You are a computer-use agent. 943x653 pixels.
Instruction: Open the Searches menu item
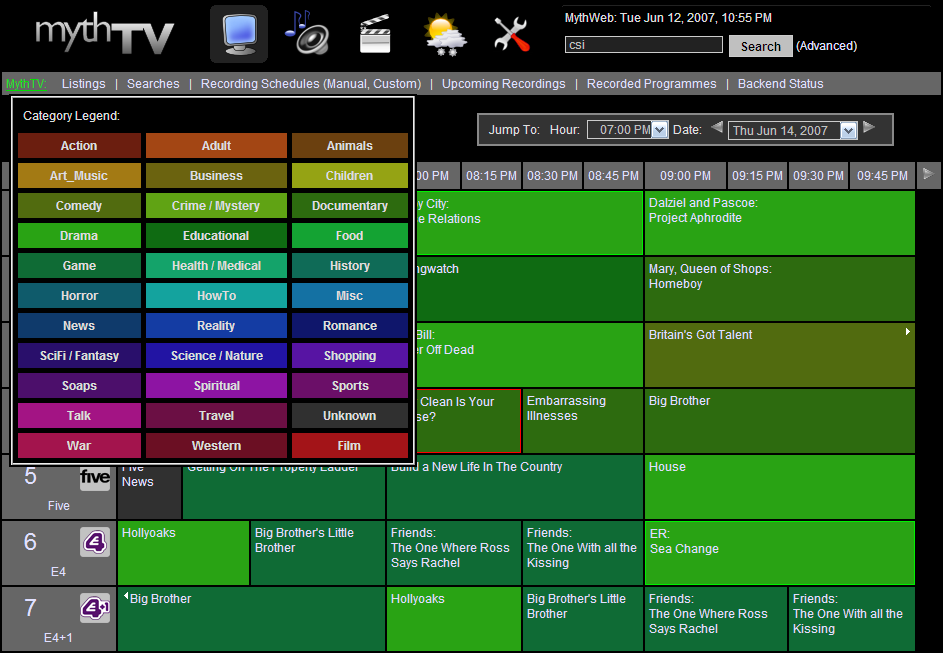[153, 84]
